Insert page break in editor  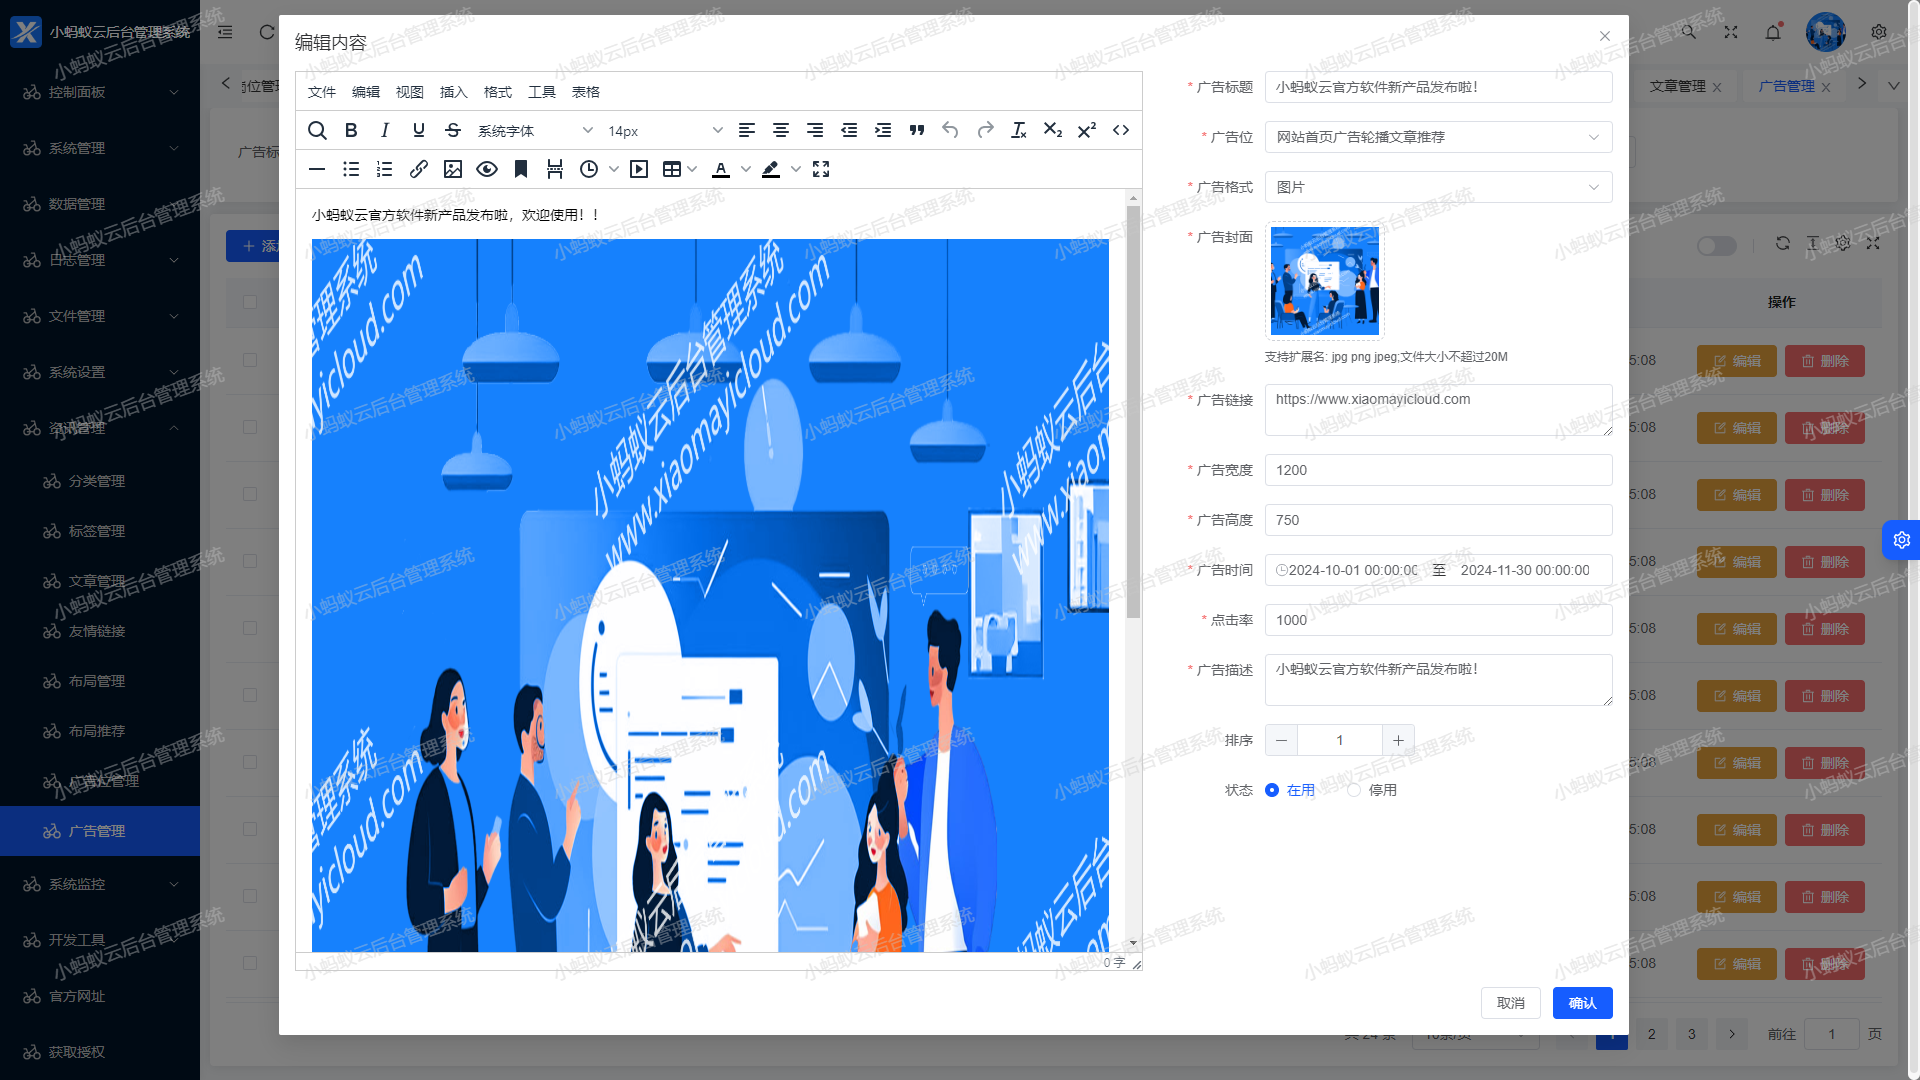coord(555,169)
